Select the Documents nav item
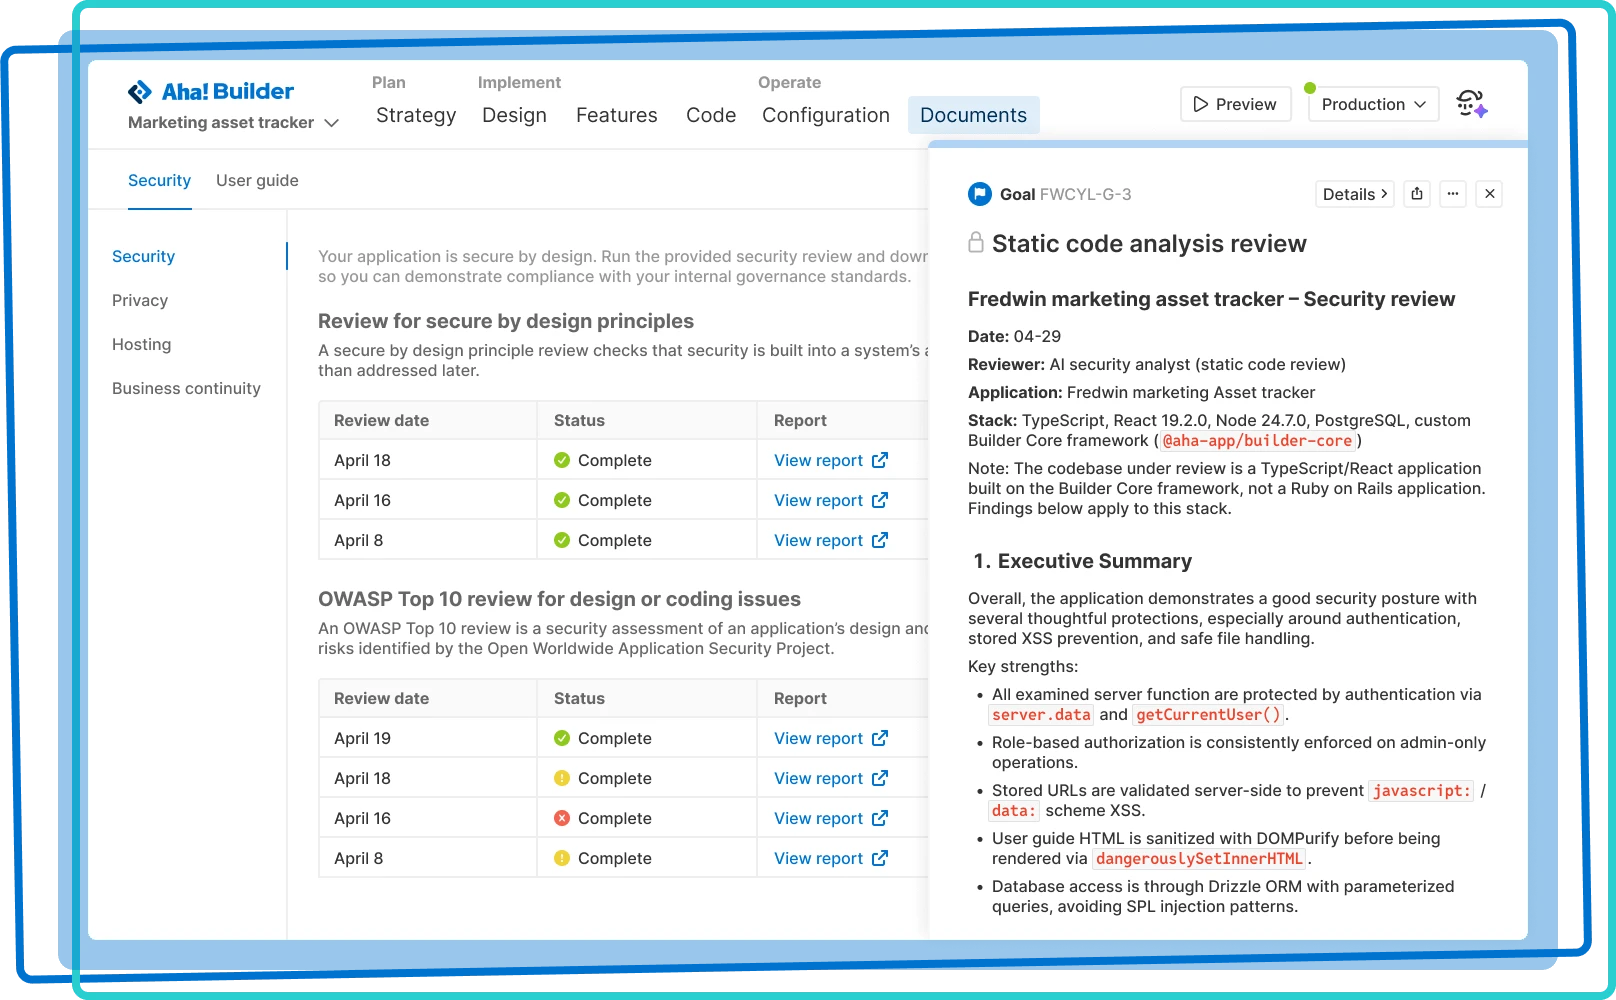 click(973, 115)
